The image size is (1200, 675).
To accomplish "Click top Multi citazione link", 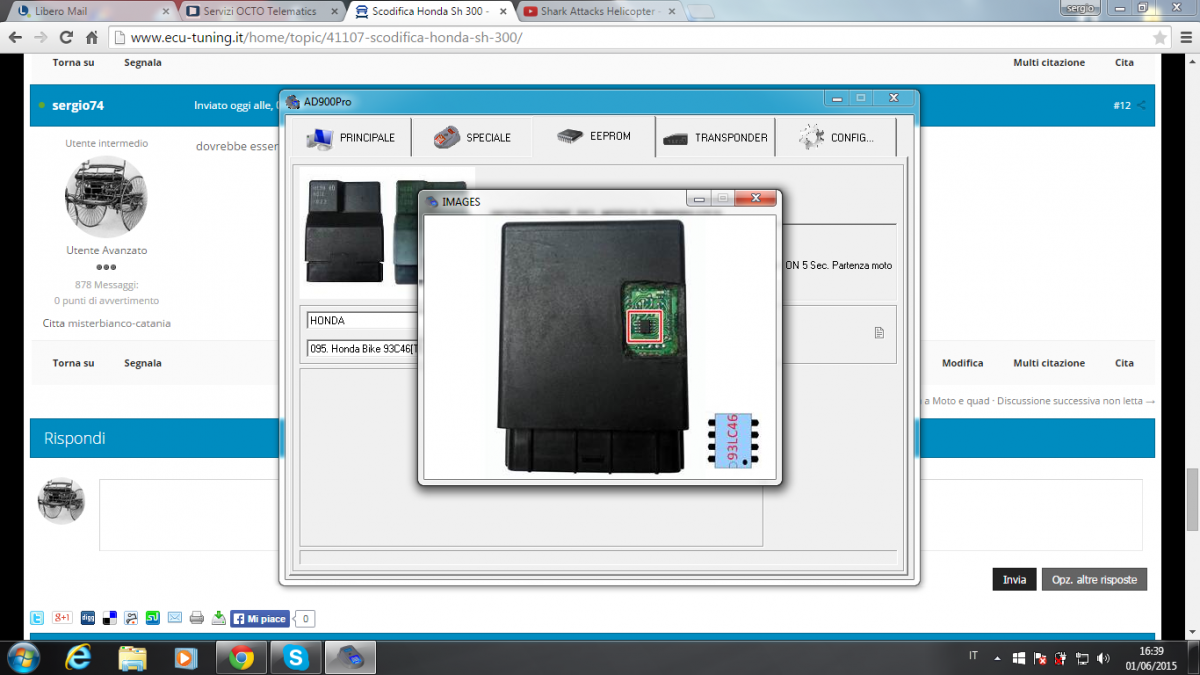I will click(x=1049, y=62).
